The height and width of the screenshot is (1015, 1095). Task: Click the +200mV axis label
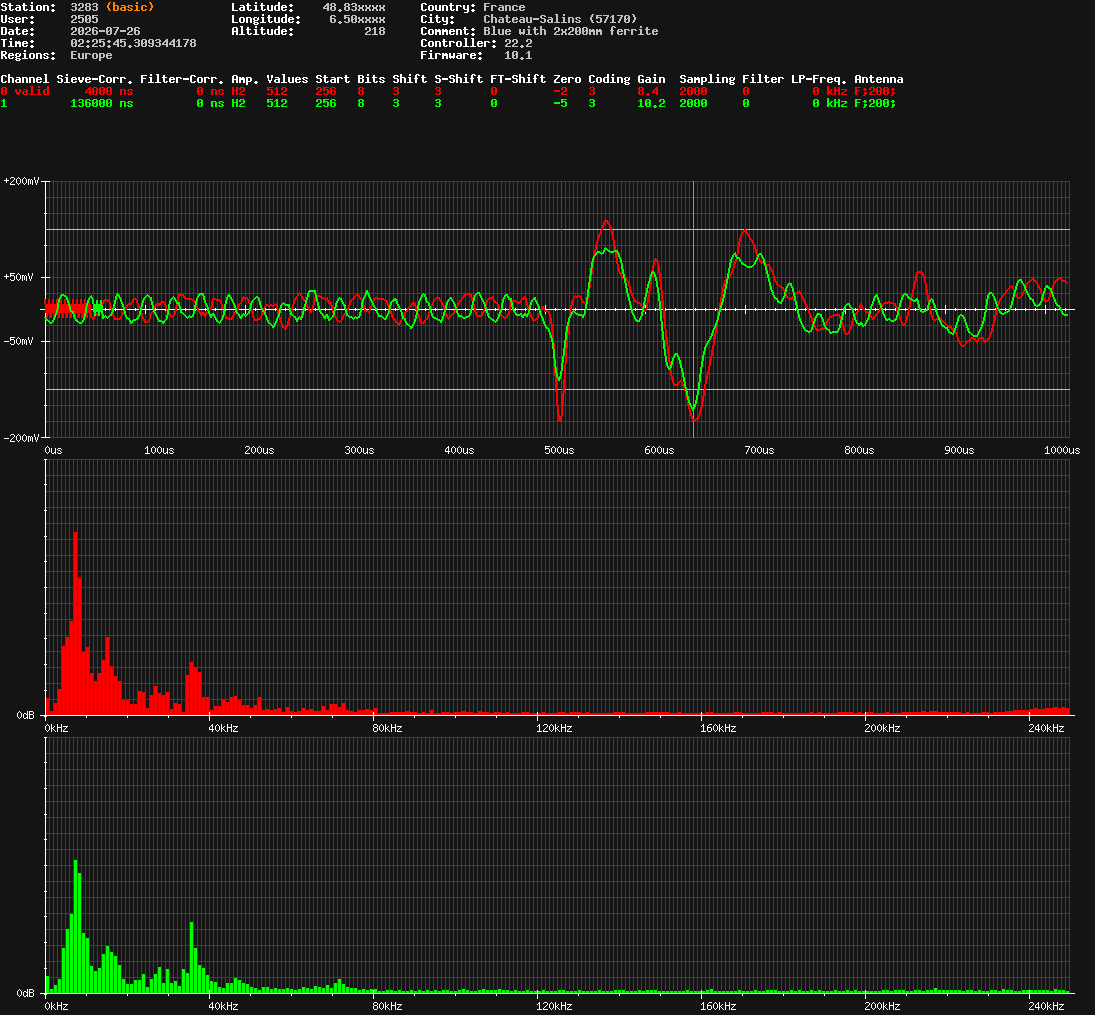click(x=21, y=181)
